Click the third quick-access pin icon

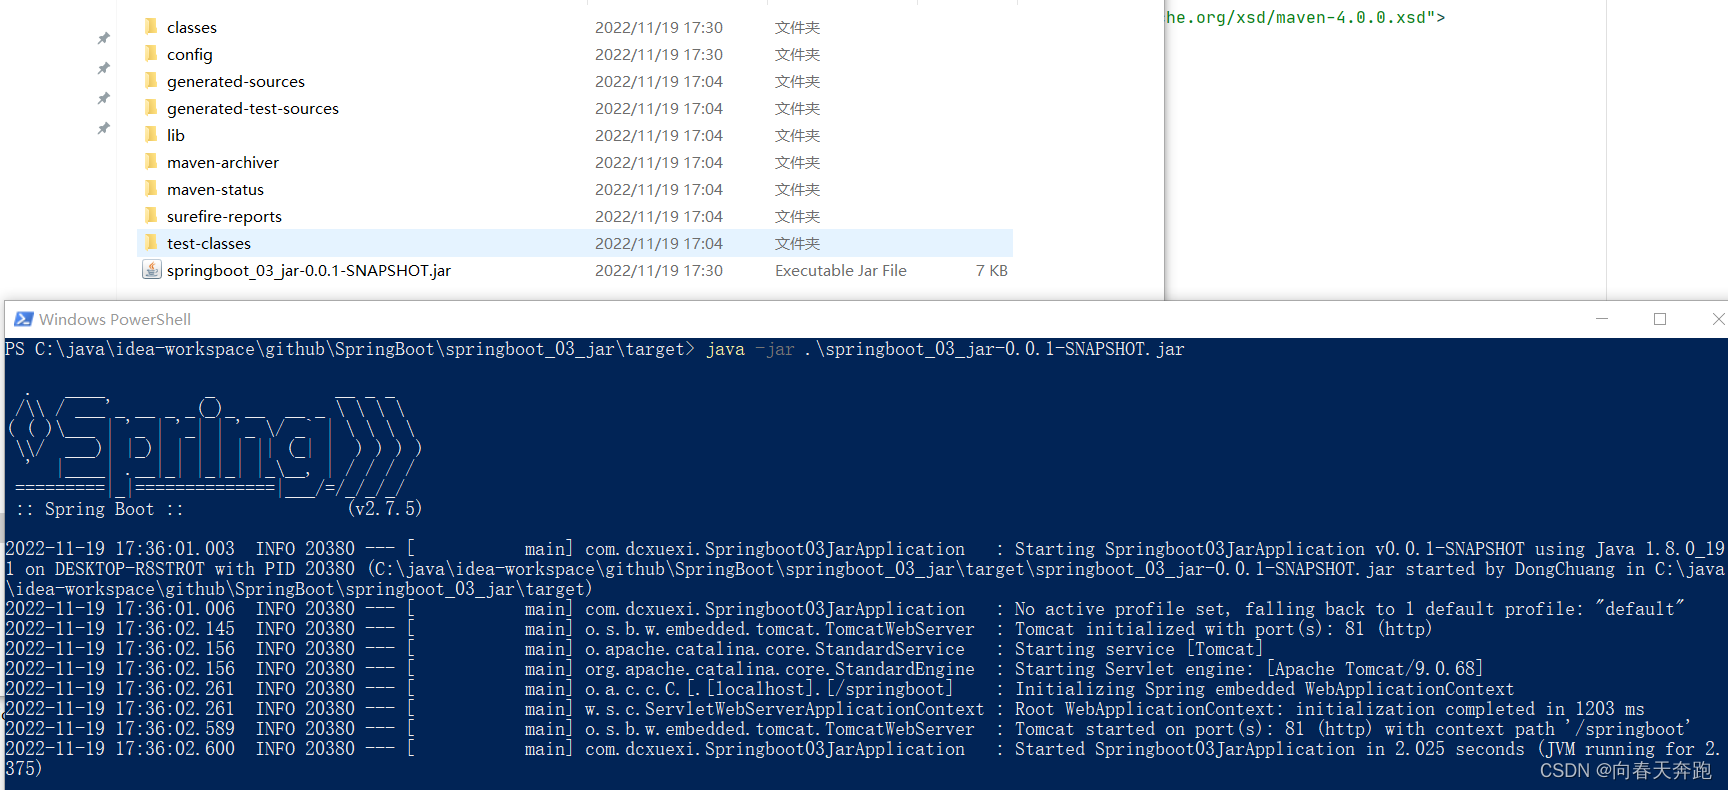coord(103,98)
